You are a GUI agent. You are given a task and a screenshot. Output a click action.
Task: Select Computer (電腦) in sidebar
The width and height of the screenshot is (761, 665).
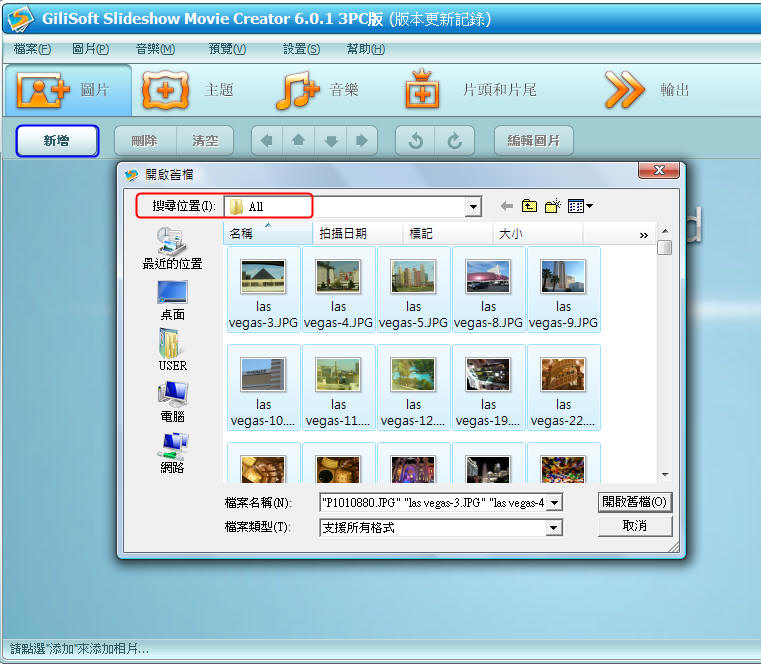(x=172, y=402)
